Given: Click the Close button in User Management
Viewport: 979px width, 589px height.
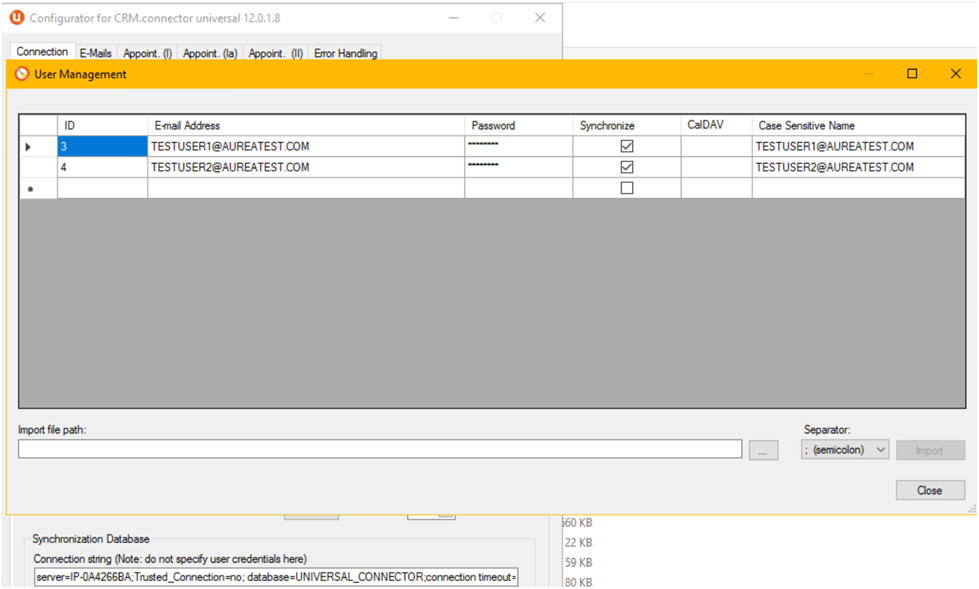Looking at the screenshot, I should coord(930,490).
